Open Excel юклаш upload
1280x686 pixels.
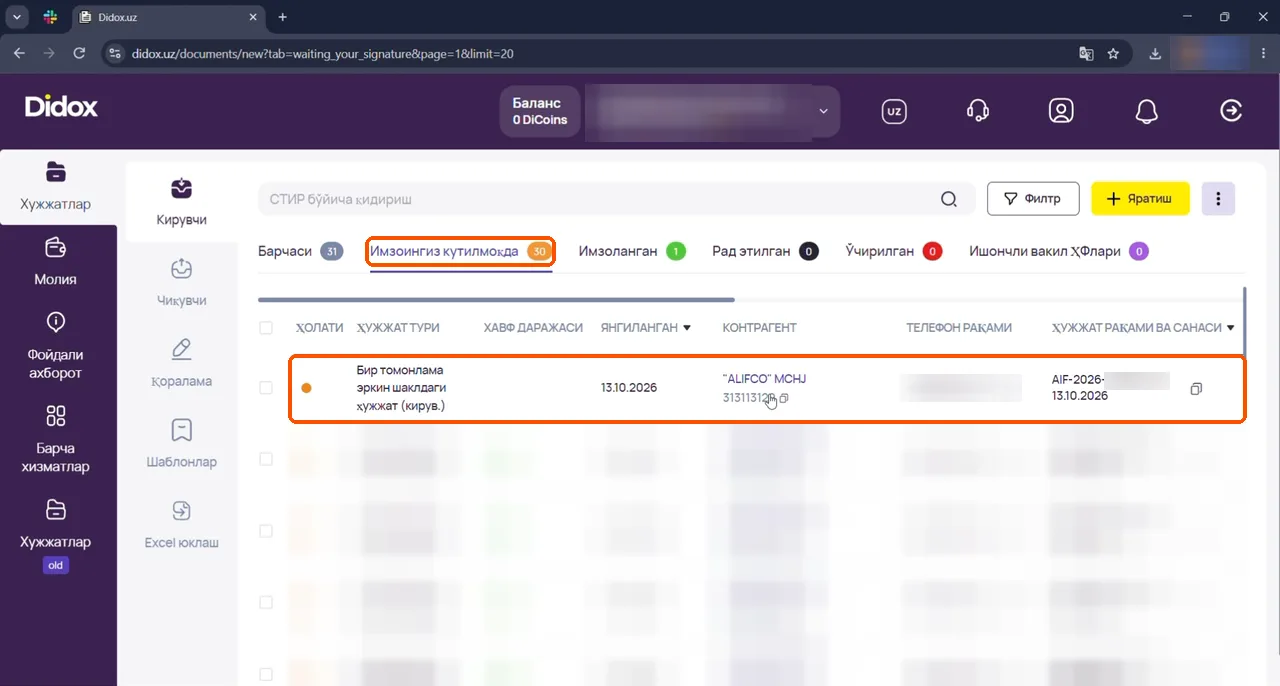[181, 525]
